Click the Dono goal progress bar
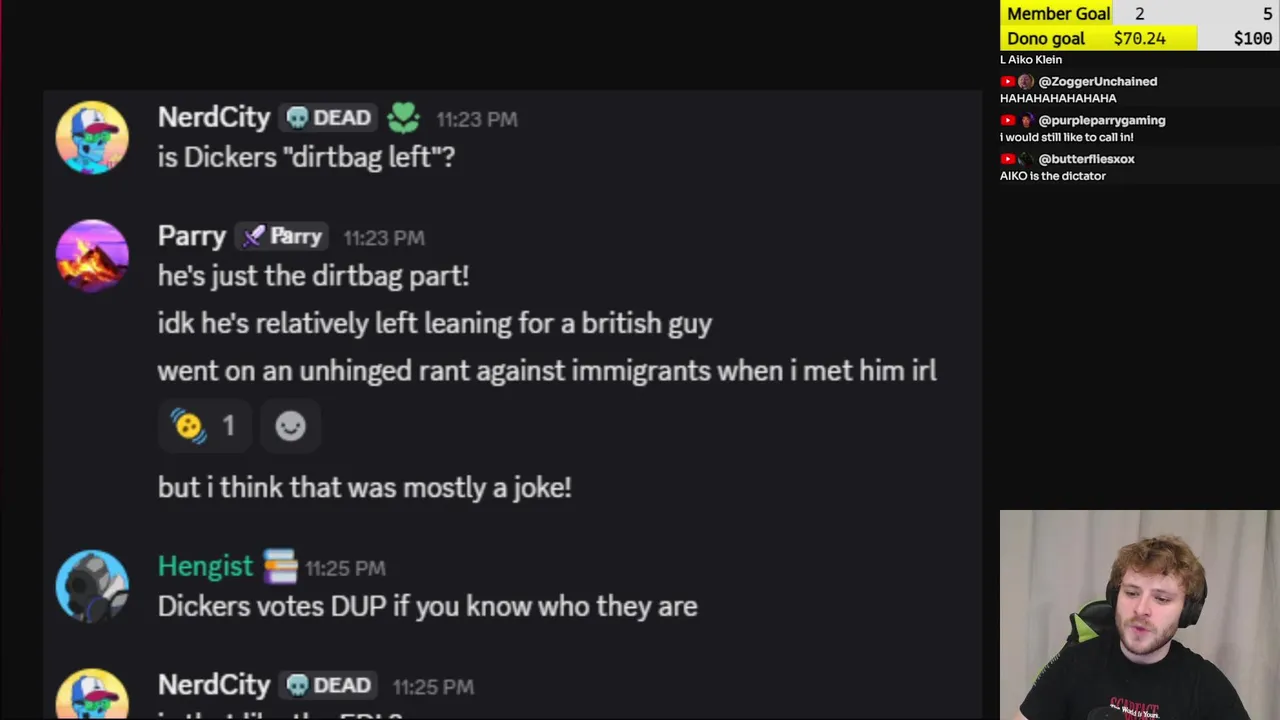Screen dimensions: 1280x720 pos(1139,38)
